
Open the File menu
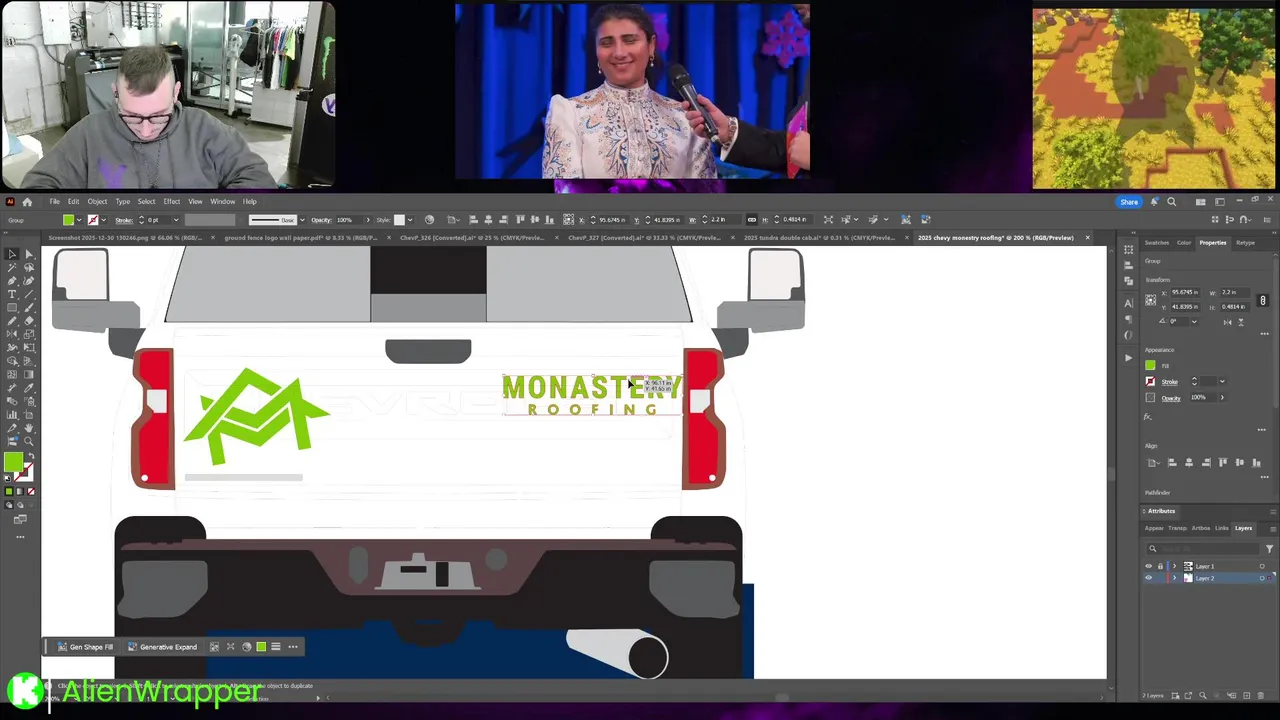[x=55, y=202]
